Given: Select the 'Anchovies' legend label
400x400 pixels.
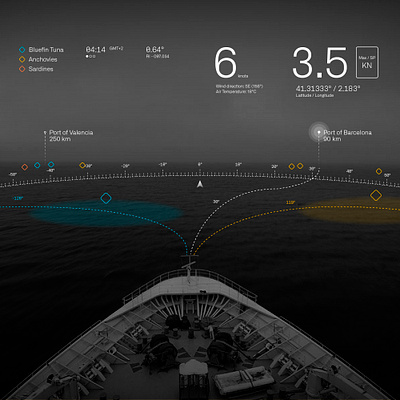Looking at the screenshot, I should pos(43,59).
